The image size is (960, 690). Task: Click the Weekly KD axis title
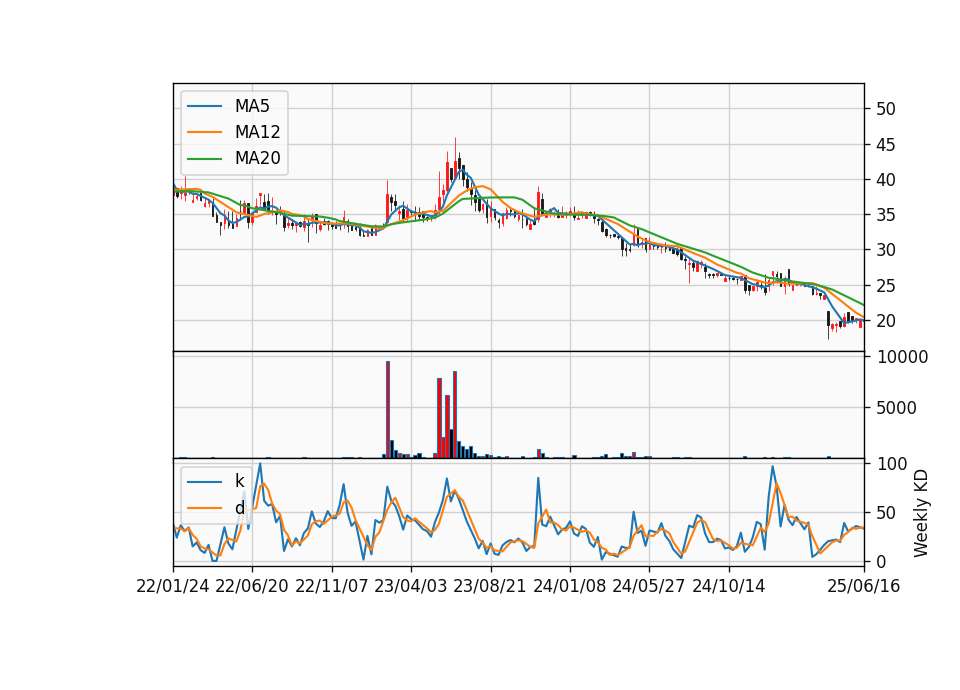pos(921,513)
